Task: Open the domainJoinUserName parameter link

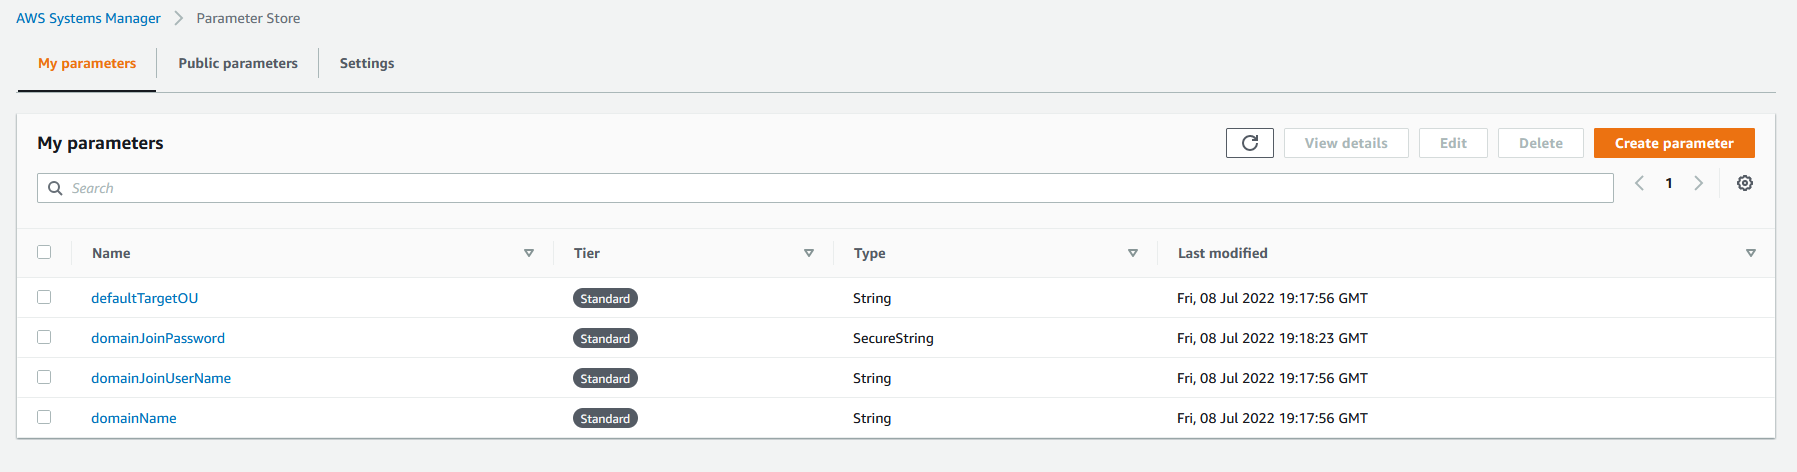Action: click(x=161, y=378)
